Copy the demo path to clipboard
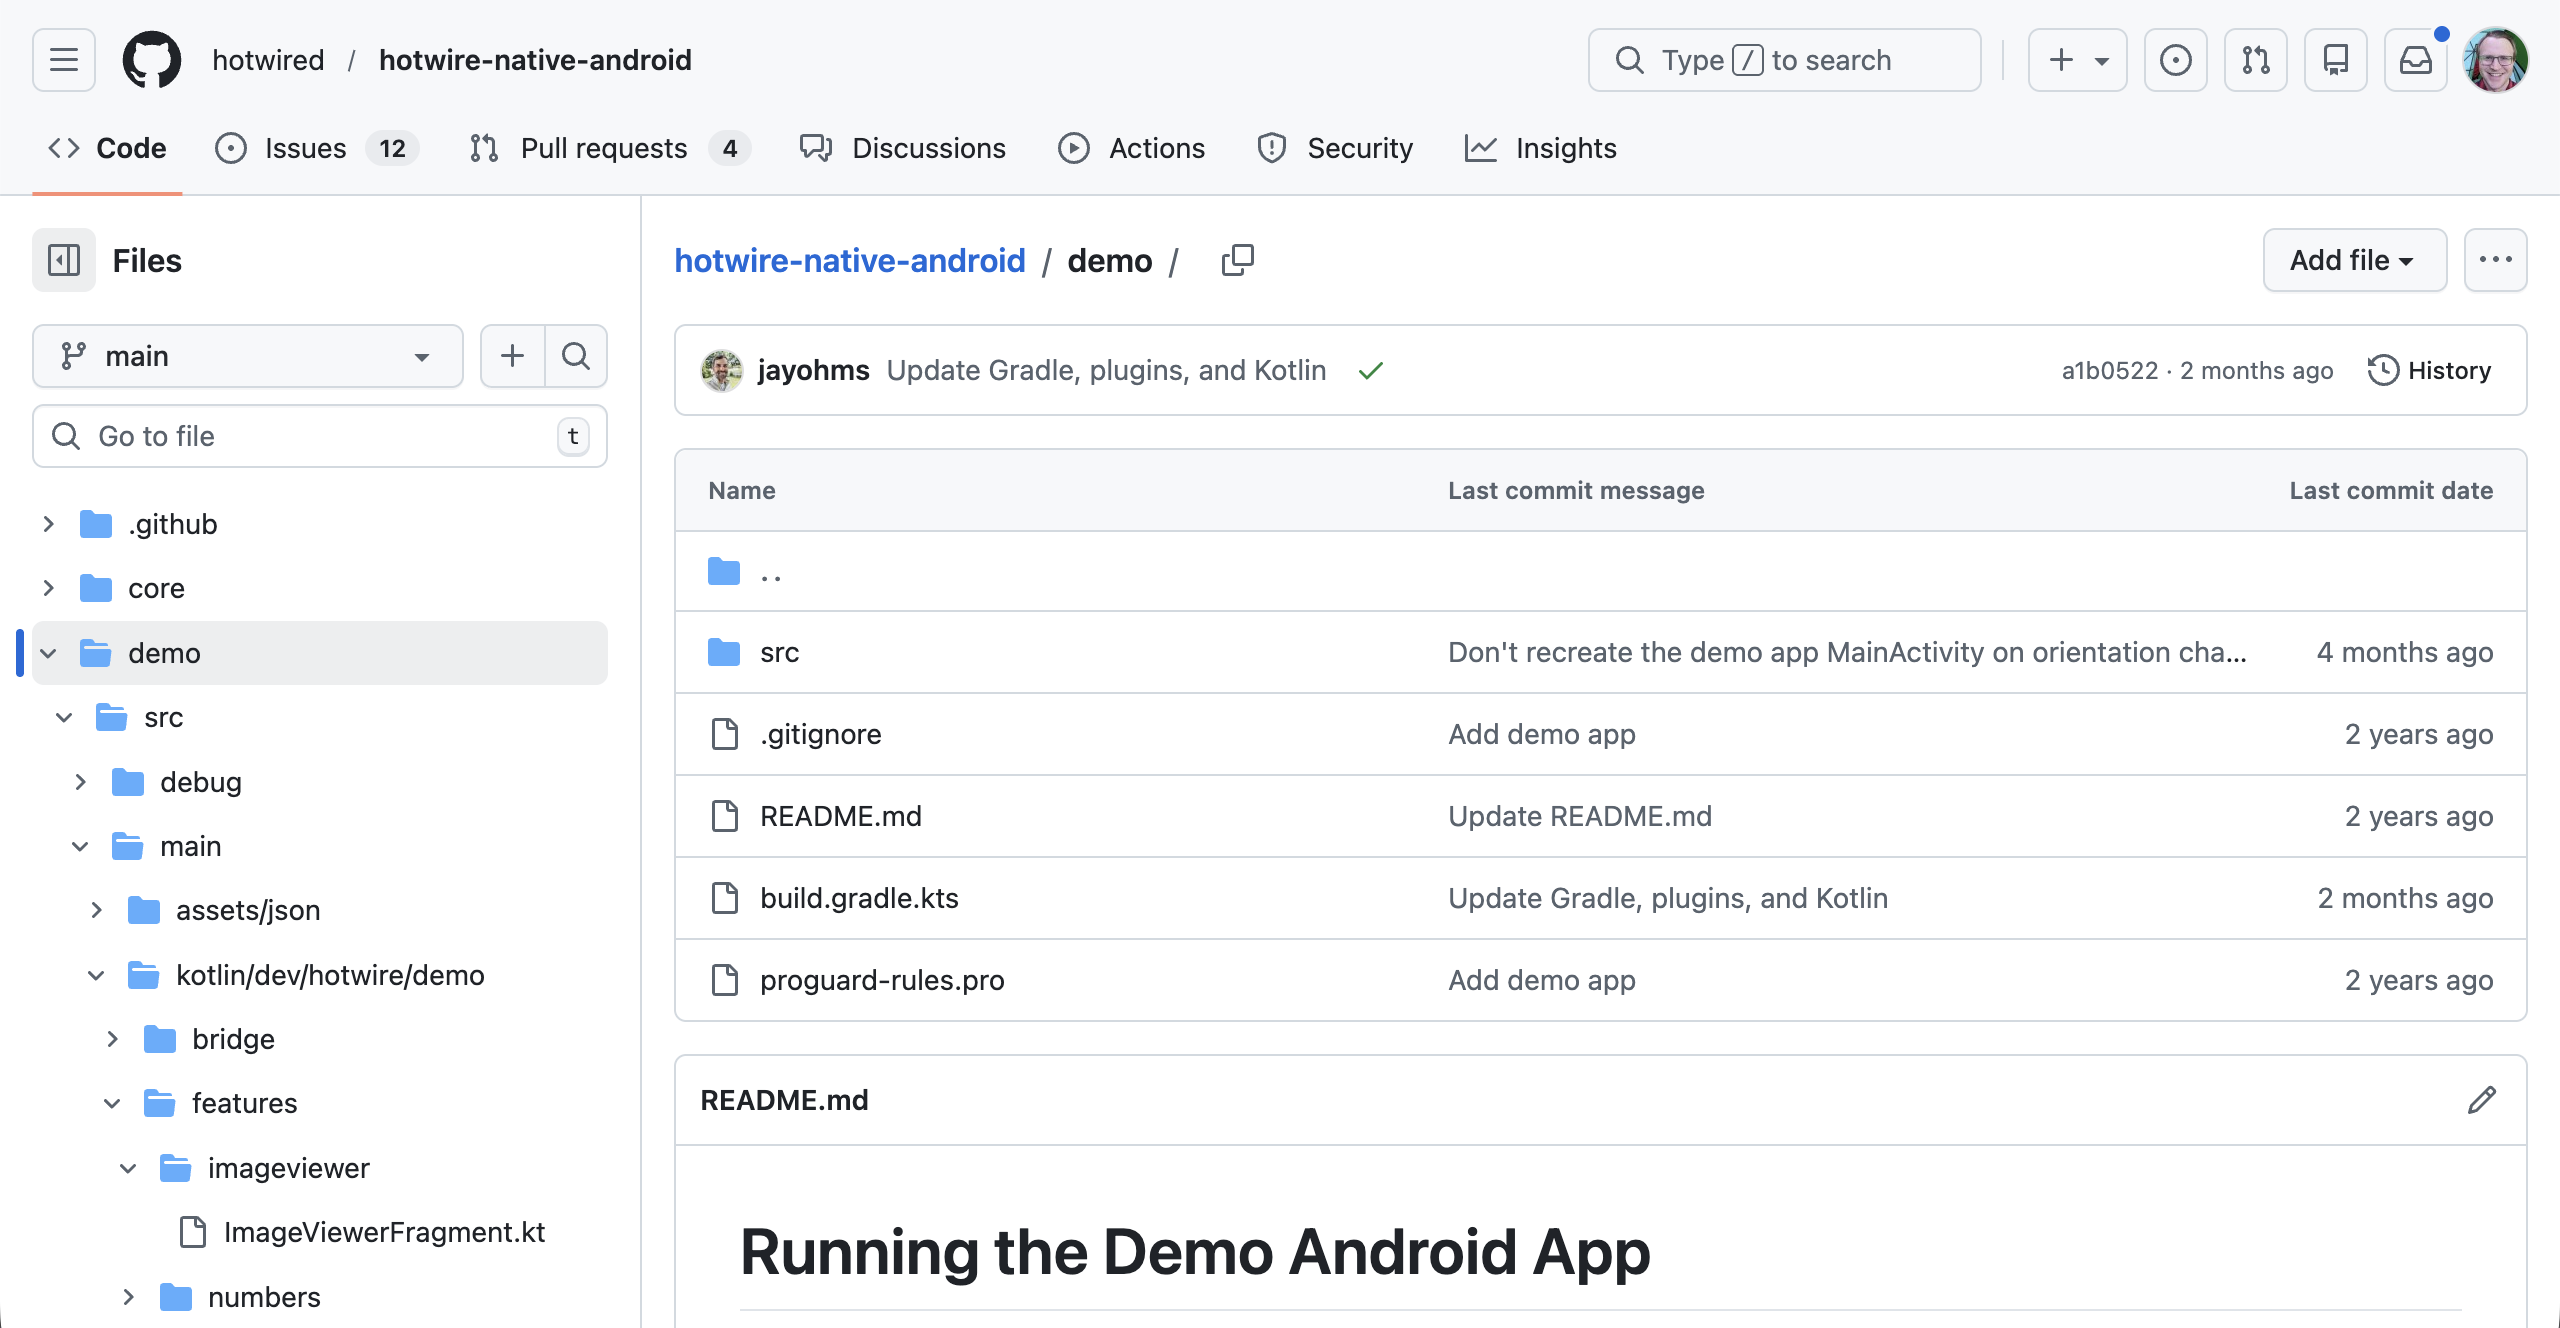 click(1237, 260)
